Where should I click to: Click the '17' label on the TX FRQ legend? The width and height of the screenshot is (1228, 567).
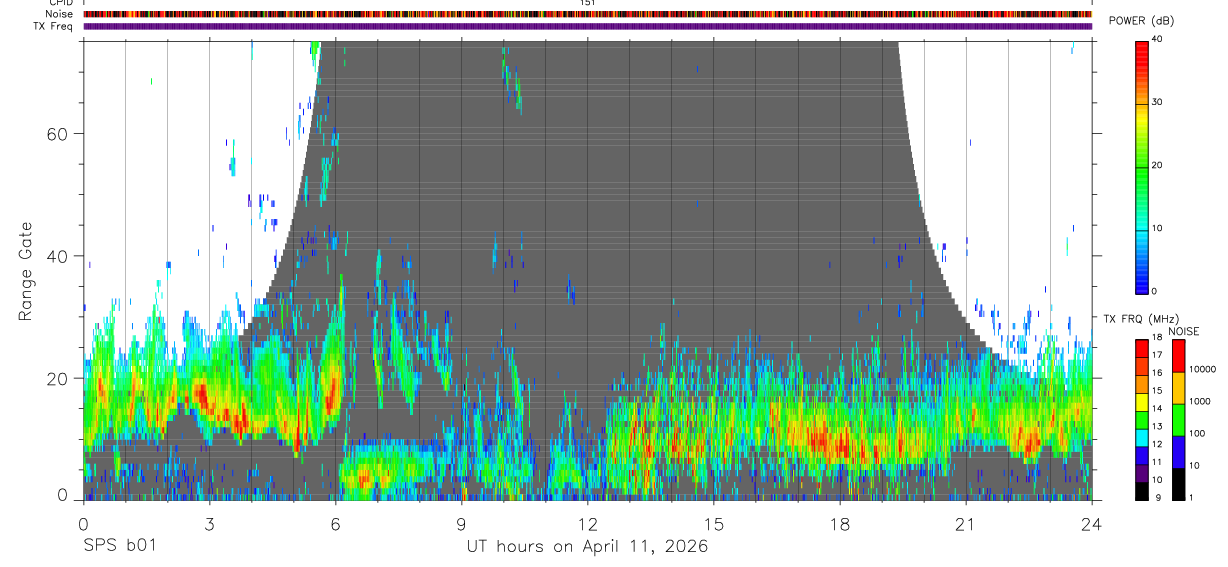(x=1157, y=355)
